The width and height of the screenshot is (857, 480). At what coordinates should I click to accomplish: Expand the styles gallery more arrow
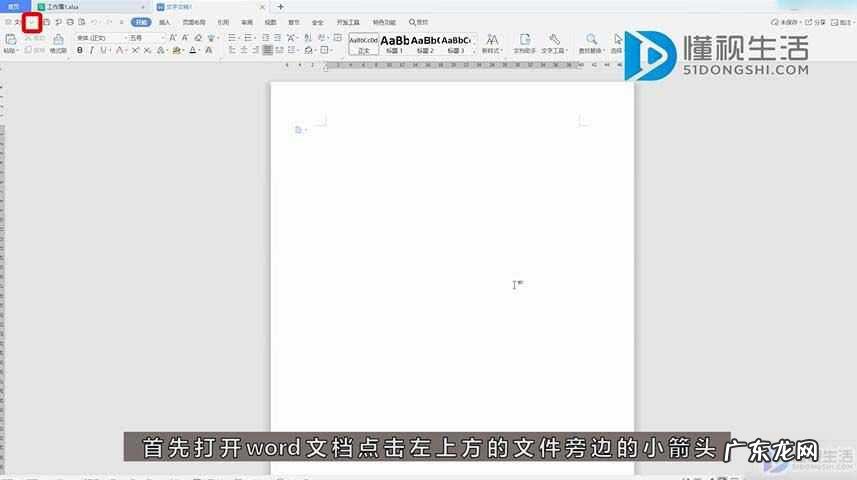click(x=474, y=50)
